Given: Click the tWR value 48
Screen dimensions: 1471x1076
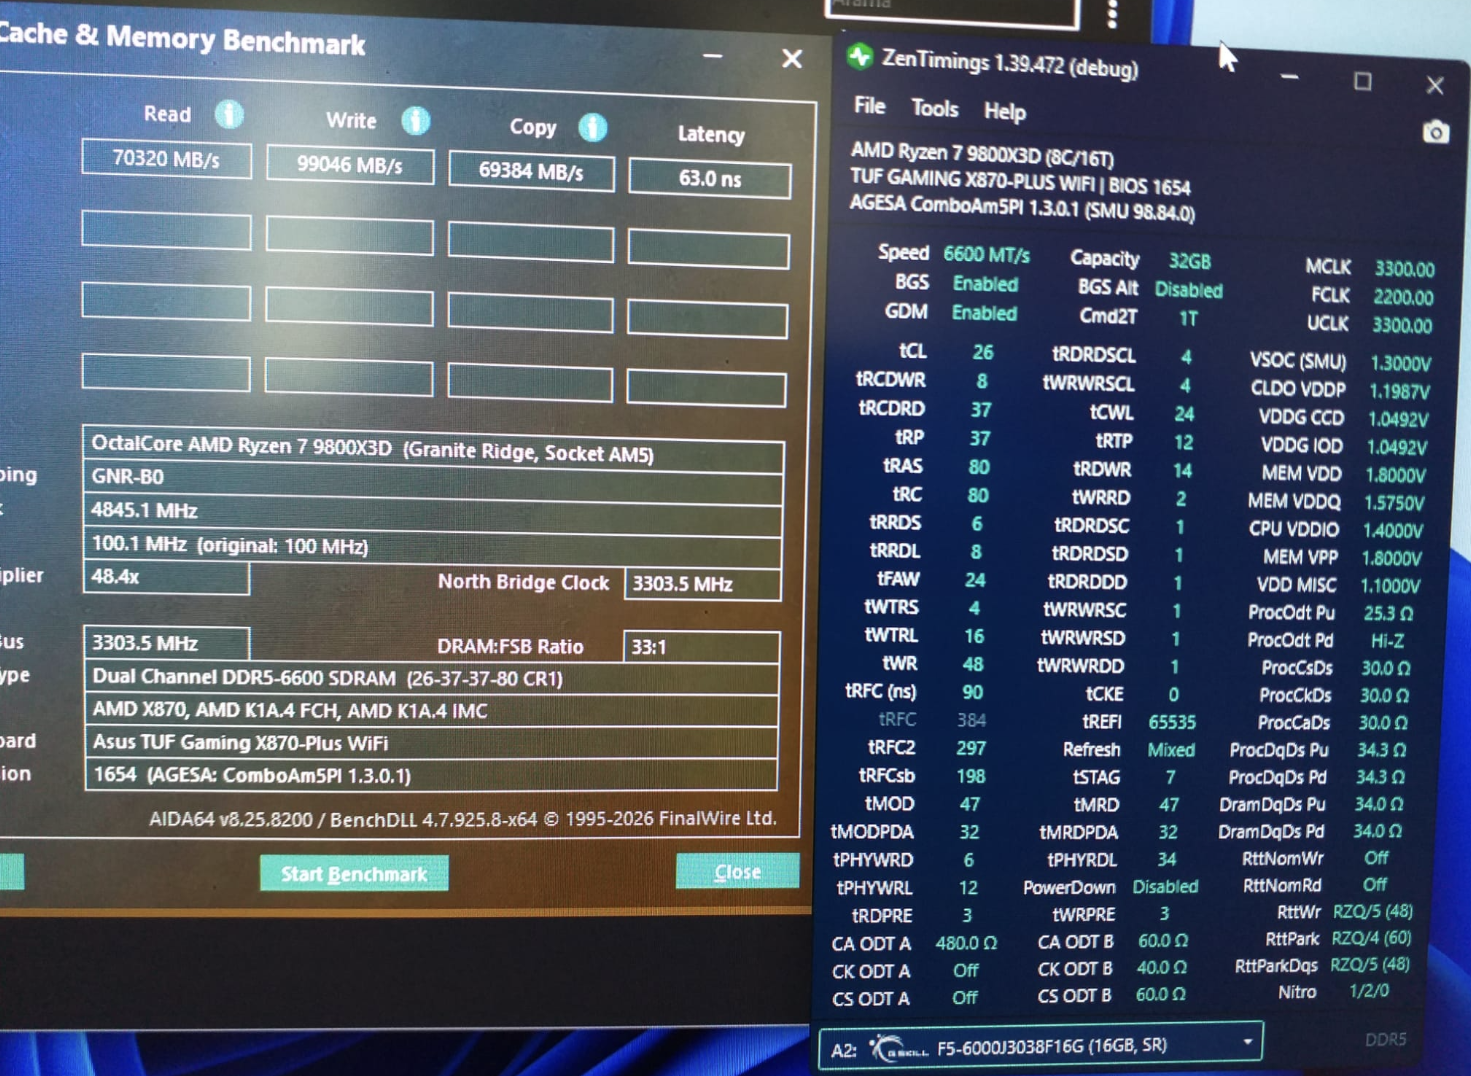Looking at the screenshot, I should tap(973, 664).
